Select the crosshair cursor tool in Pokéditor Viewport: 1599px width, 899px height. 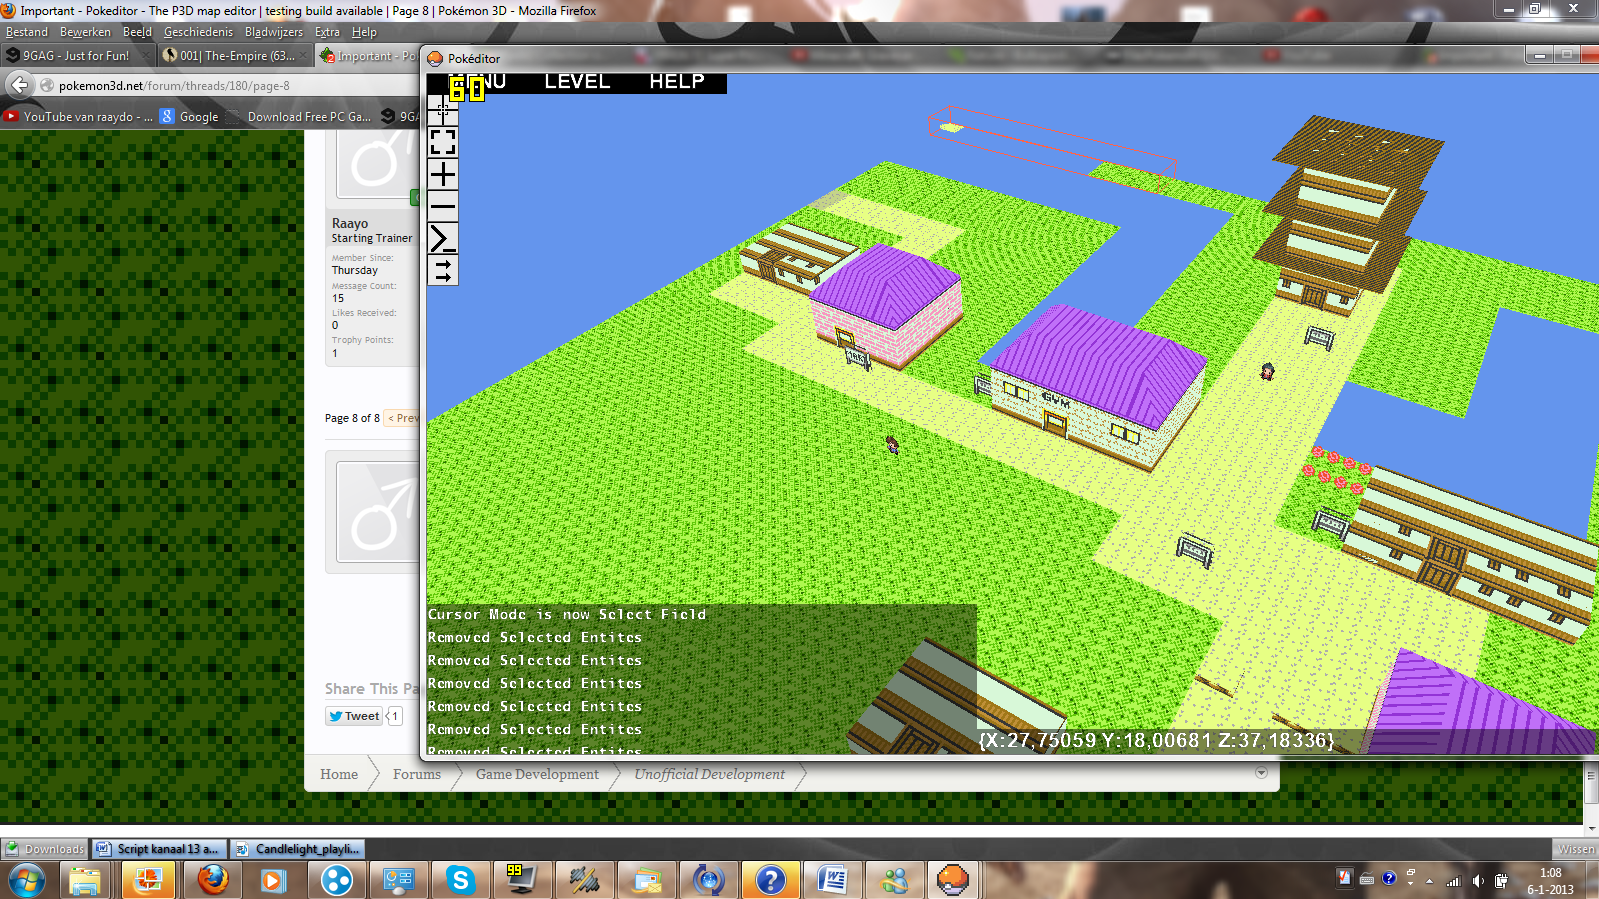(x=442, y=109)
